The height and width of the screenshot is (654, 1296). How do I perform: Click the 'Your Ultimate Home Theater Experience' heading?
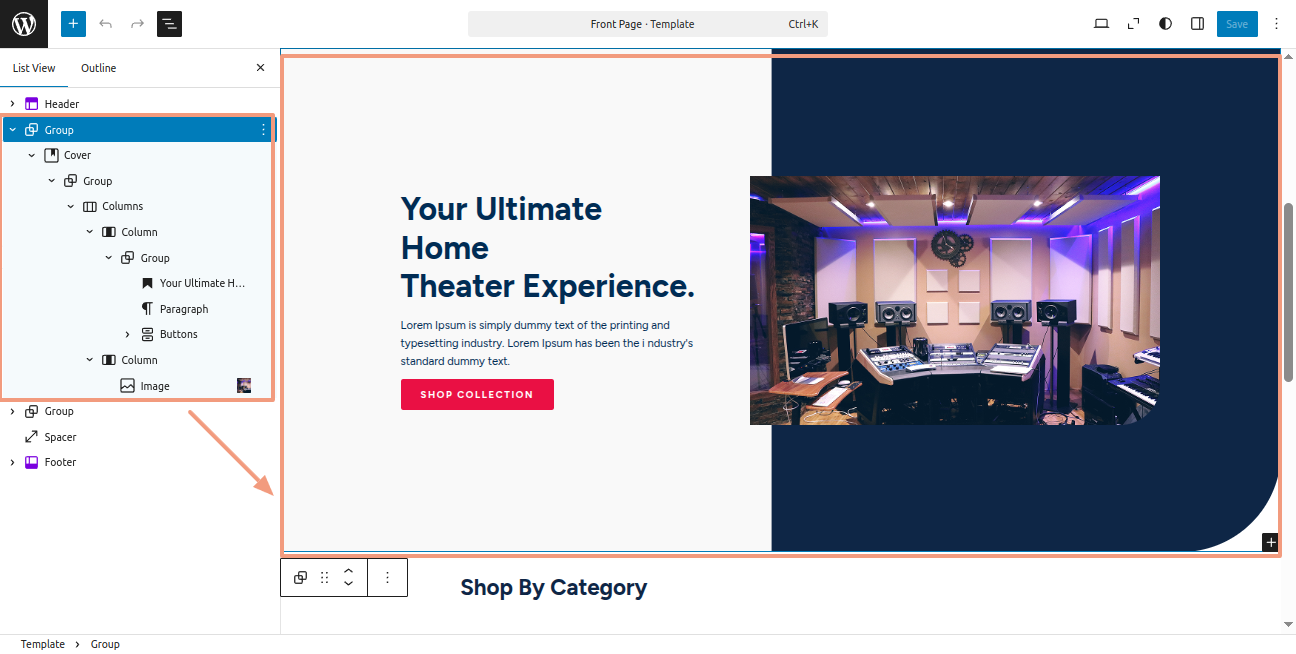tap(548, 248)
